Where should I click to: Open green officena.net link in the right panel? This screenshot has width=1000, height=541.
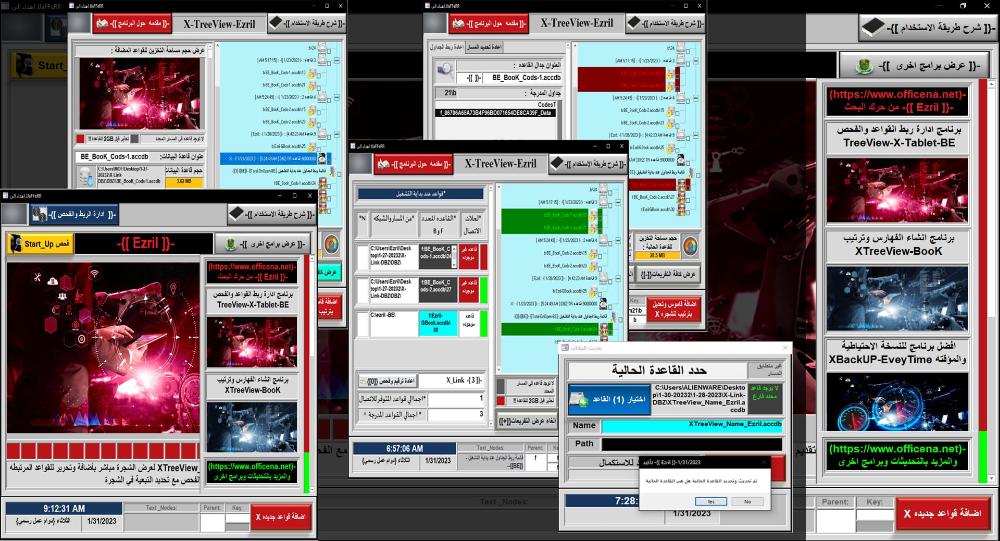point(897,455)
